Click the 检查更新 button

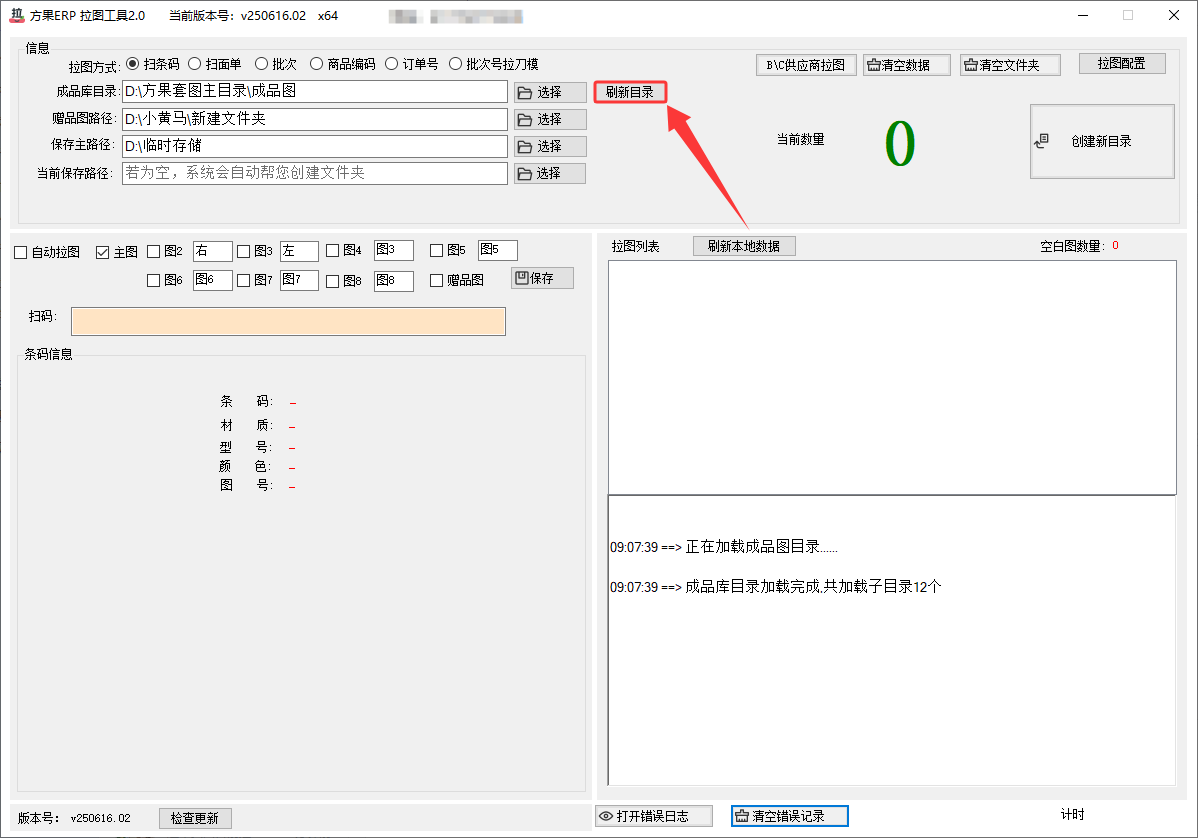point(196,818)
